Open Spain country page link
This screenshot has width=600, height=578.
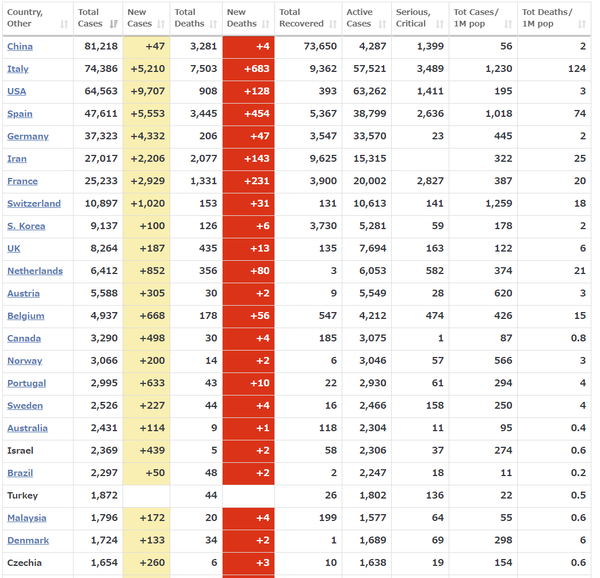(20, 114)
